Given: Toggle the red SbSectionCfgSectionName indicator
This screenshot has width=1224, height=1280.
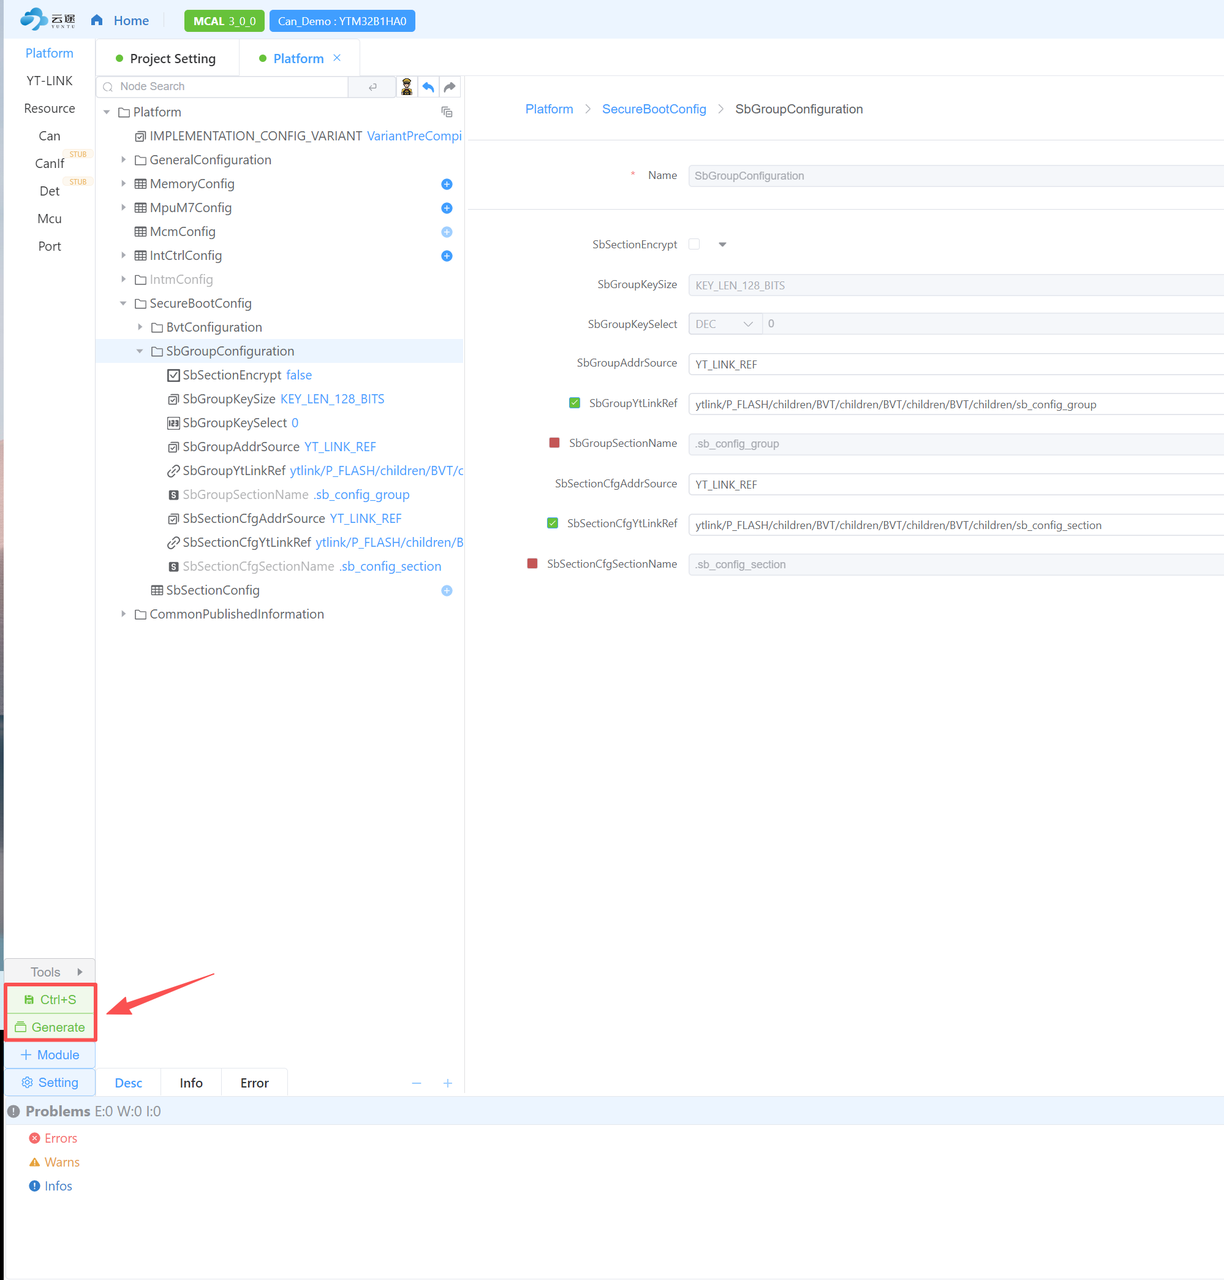Looking at the screenshot, I should (532, 564).
